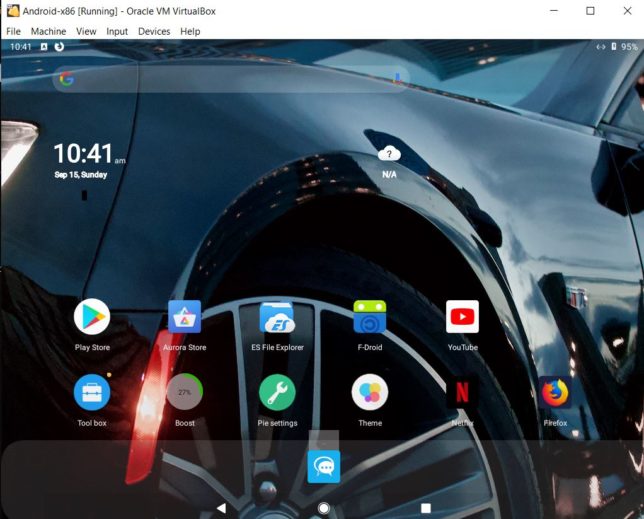
Task: Launch Aurora Store
Action: click(x=184, y=317)
